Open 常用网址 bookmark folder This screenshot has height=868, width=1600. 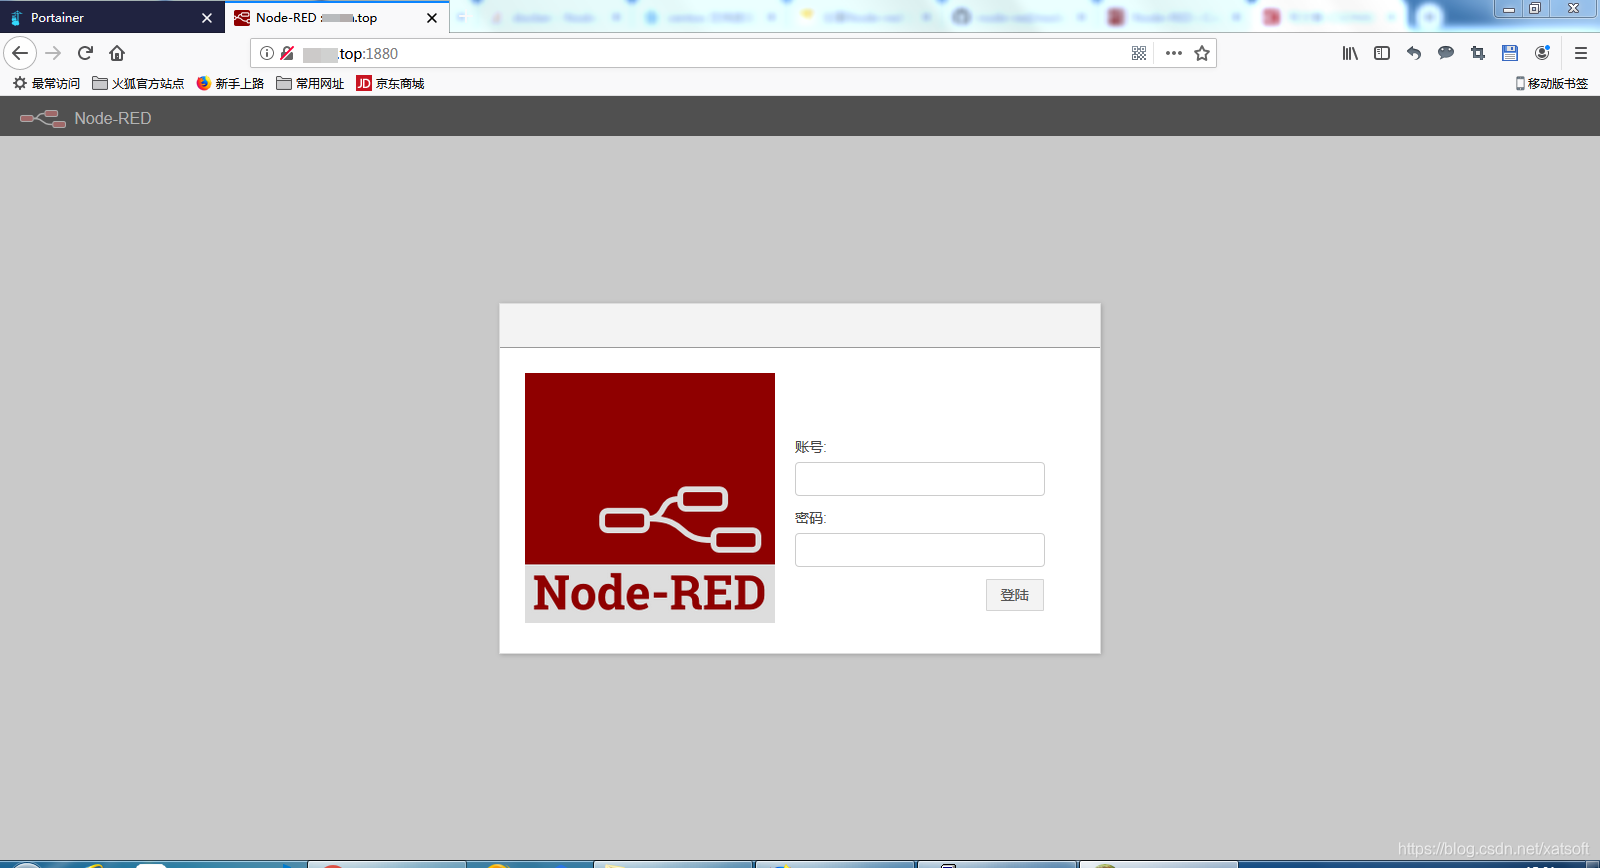(310, 83)
